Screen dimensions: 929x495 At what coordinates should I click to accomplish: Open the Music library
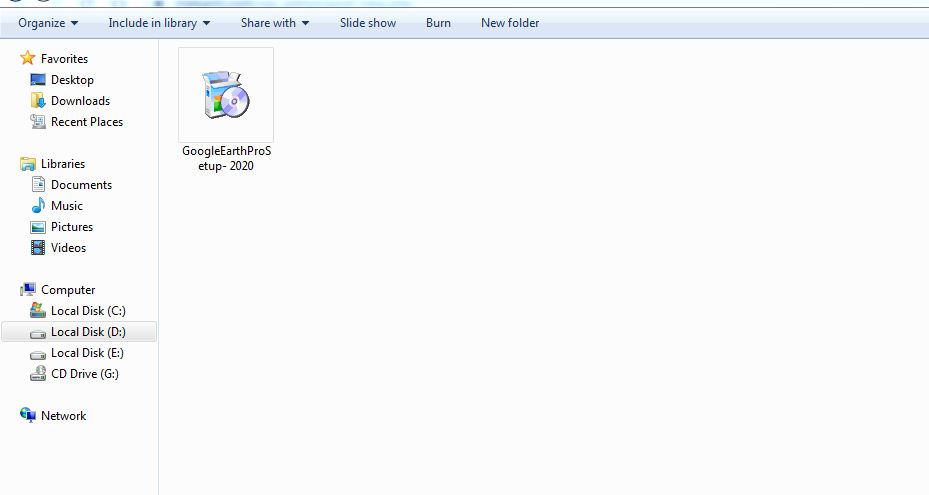[67, 206]
